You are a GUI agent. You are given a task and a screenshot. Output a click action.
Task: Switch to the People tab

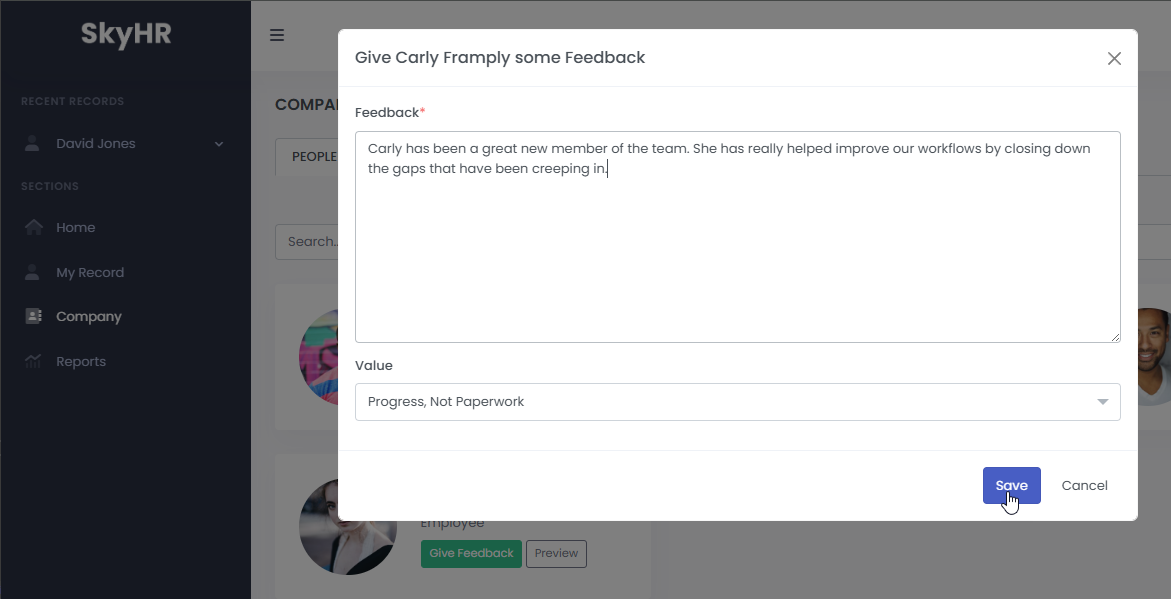308,157
